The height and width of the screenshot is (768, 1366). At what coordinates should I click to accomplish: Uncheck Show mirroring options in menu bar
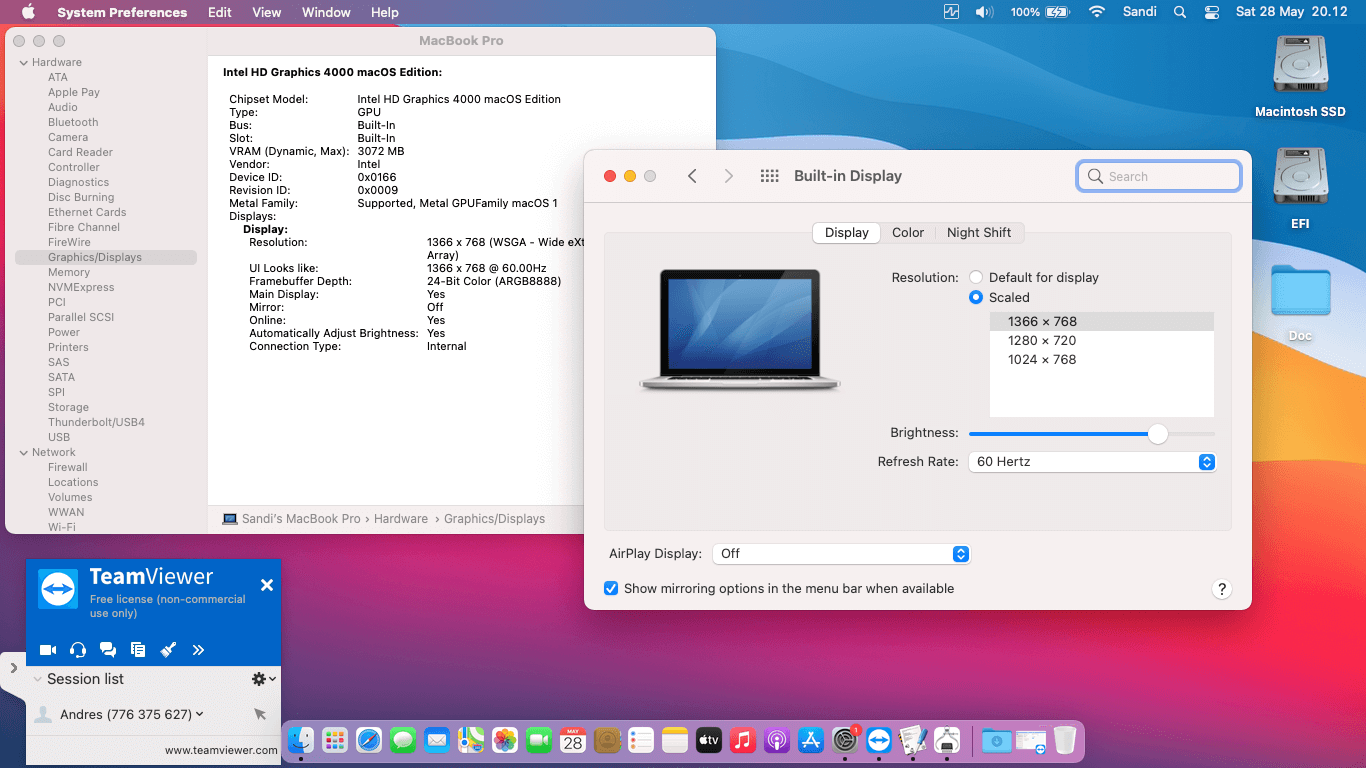tap(611, 589)
